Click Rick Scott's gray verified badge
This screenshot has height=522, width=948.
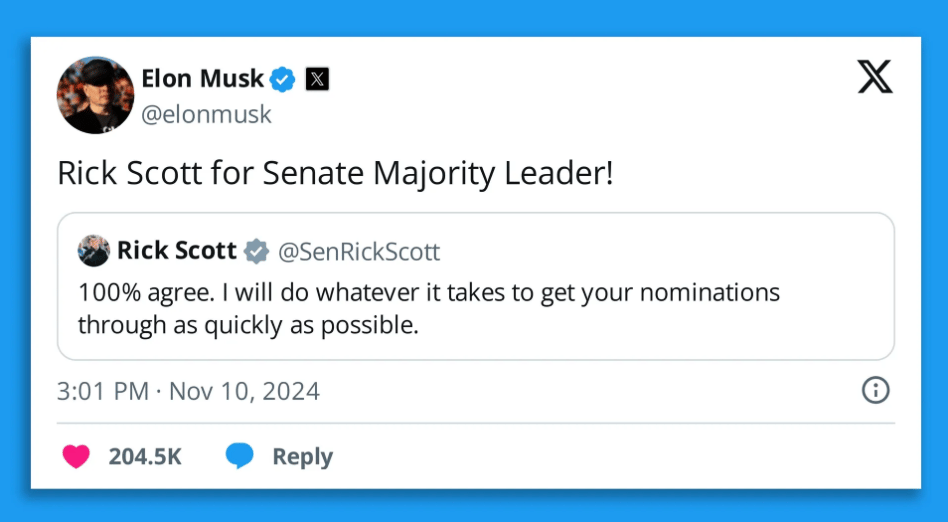tap(256, 251)
